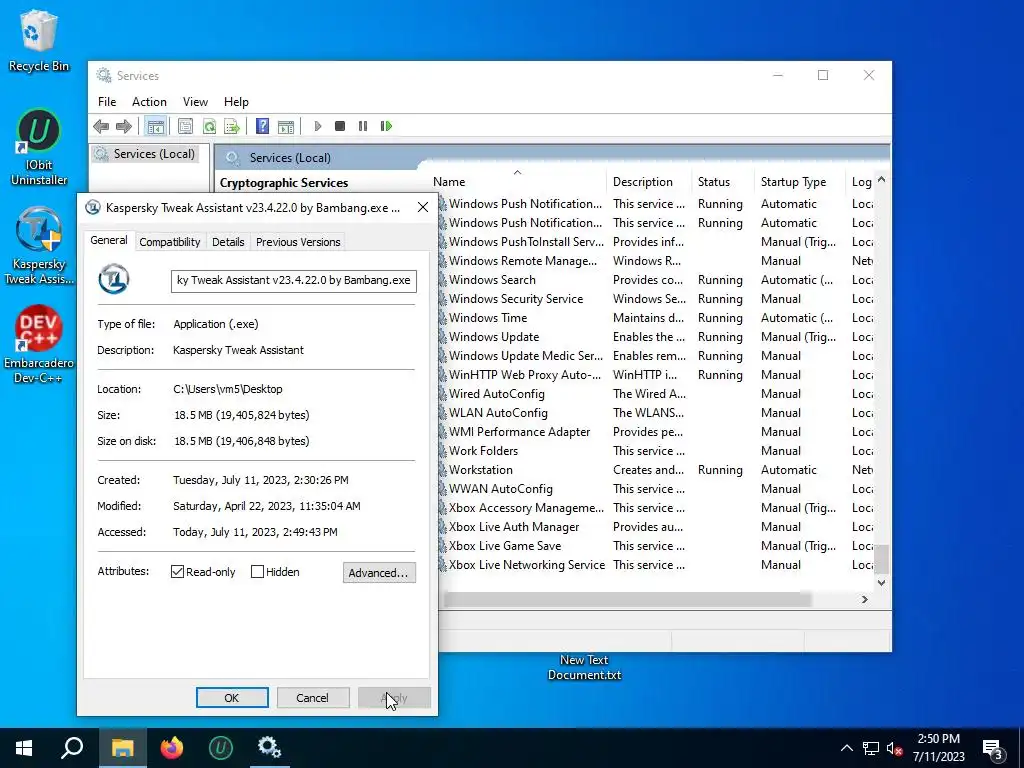
Task: Toggle Show/Hide Console Tree toolbar icon
Action: pyautogui.click(x=155, y=126)
